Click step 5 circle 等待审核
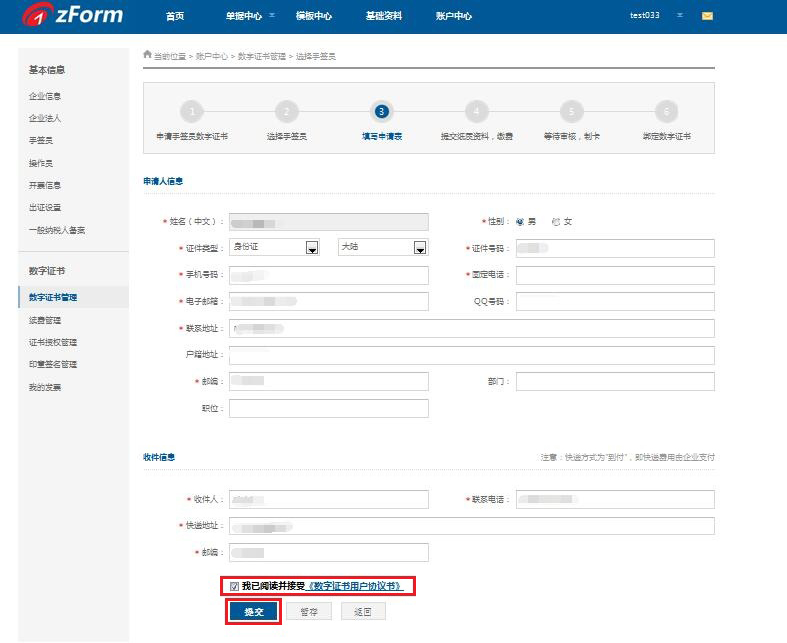The height and width of the screenshot is (643, 787). click(571, 112)
